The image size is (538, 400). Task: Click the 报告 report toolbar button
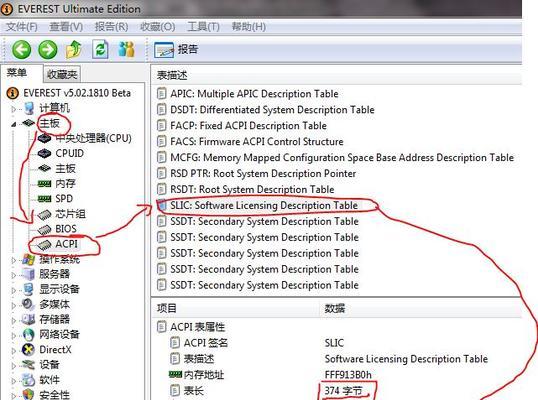point(176,50)
